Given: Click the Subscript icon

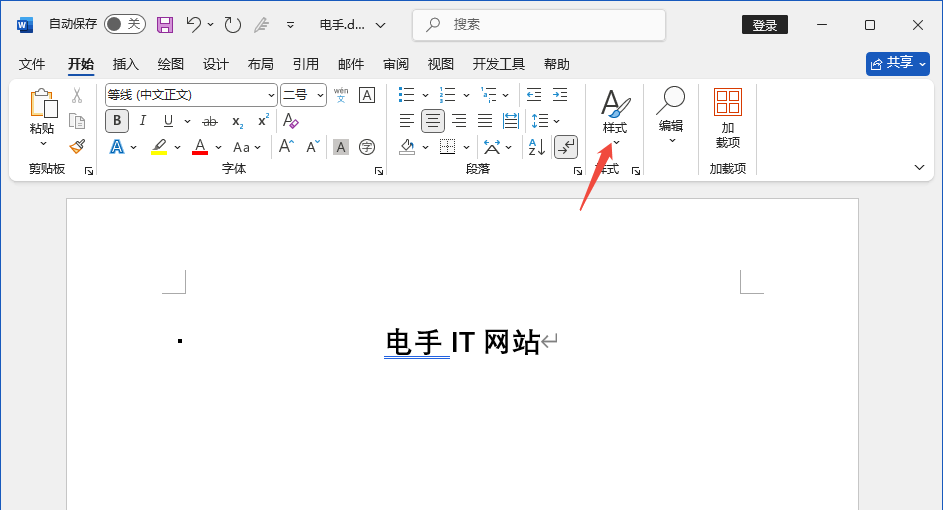Looking at the screenshot, I should pyautogui.click(x=238, y=121).
